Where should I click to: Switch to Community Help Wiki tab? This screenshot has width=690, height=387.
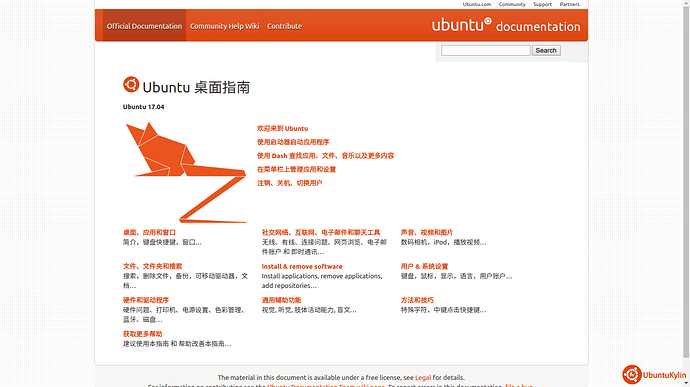pos(224,26)
